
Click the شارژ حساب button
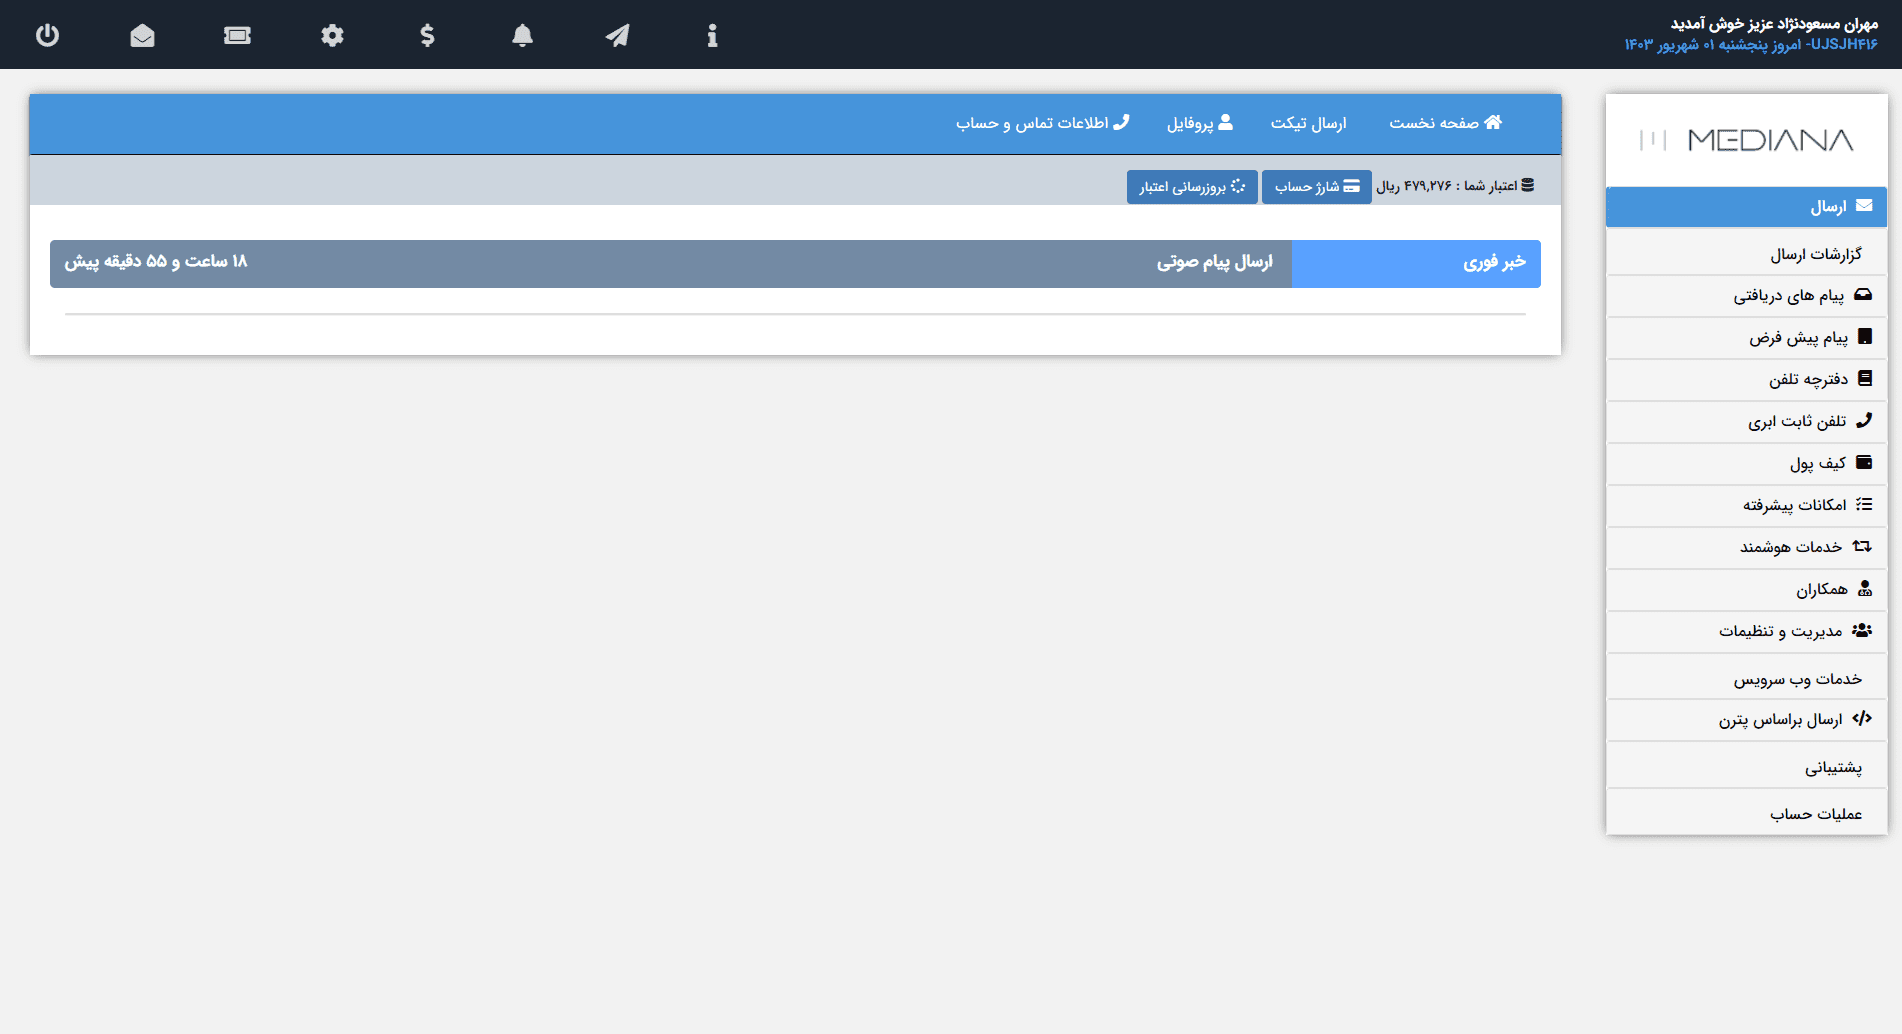[x=1316, y=187]
